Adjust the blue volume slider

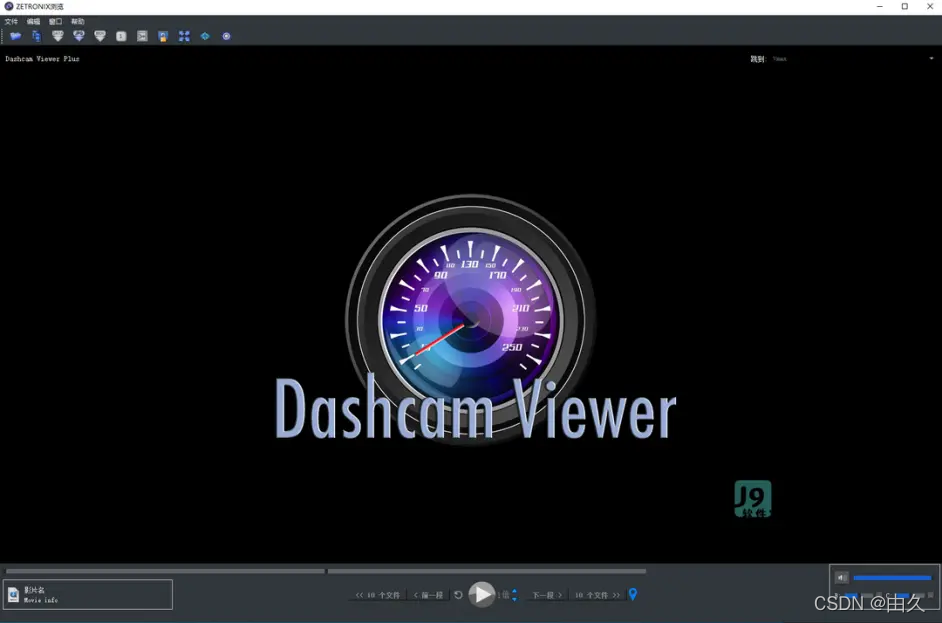(892, 578)
